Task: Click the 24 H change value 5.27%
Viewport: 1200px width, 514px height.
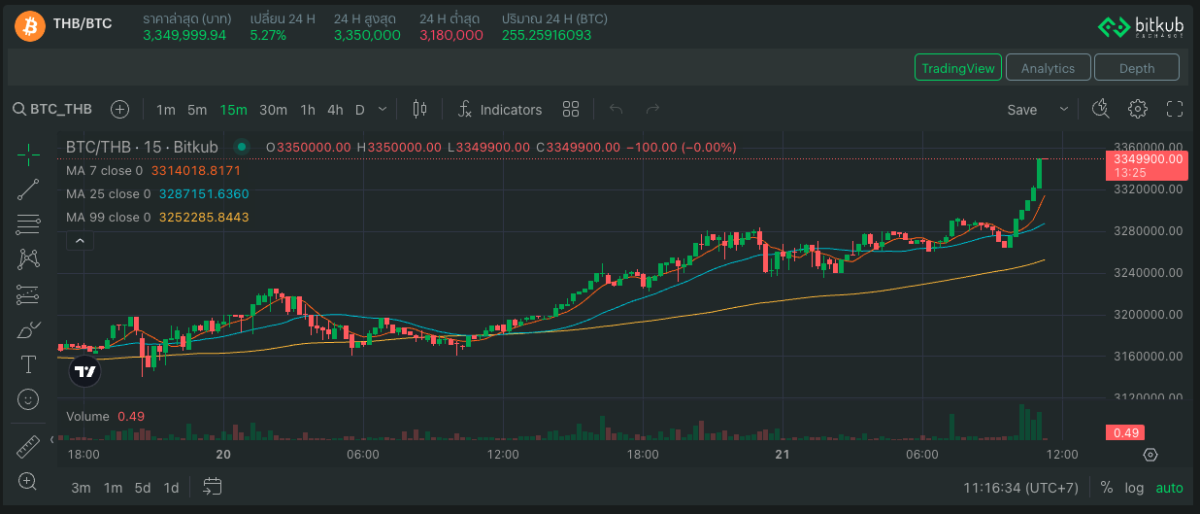Action: (268, 35)
